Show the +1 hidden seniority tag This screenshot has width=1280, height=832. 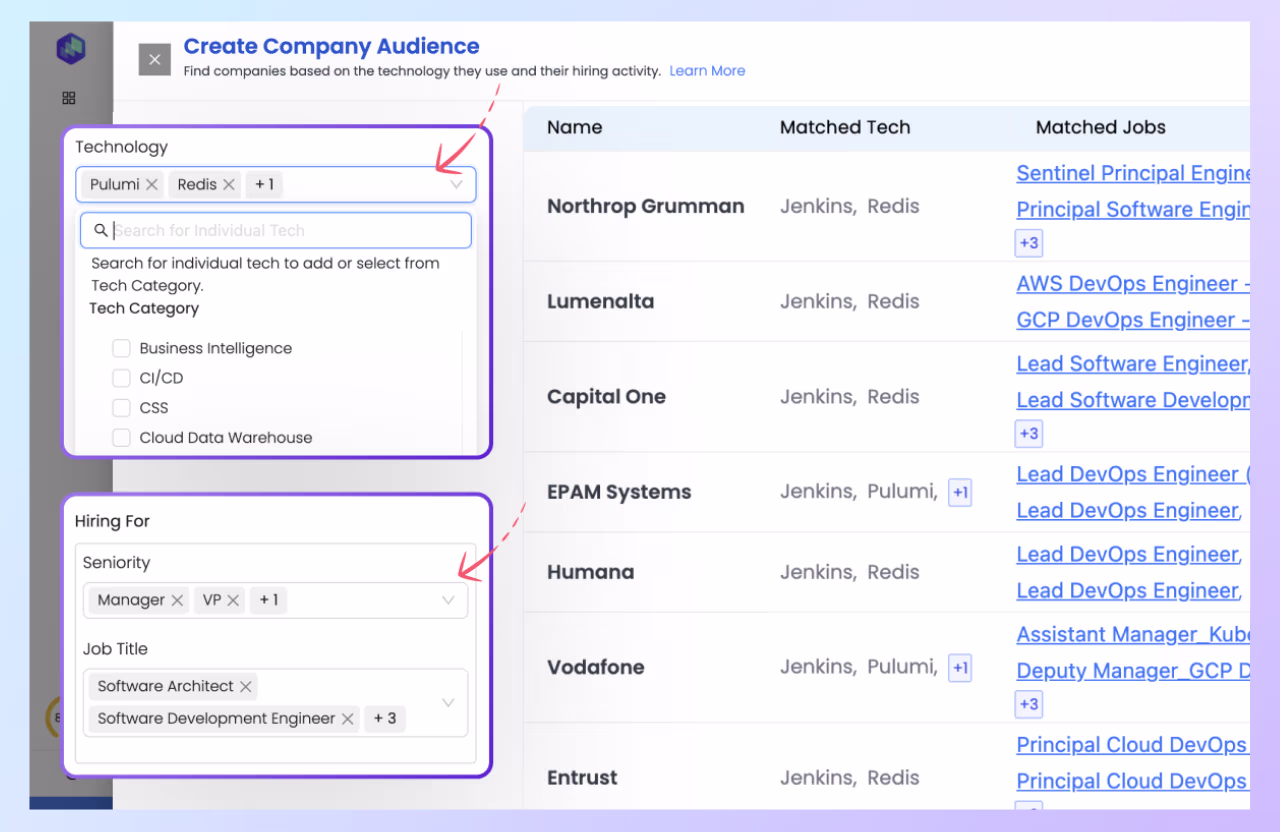point(269,600)
